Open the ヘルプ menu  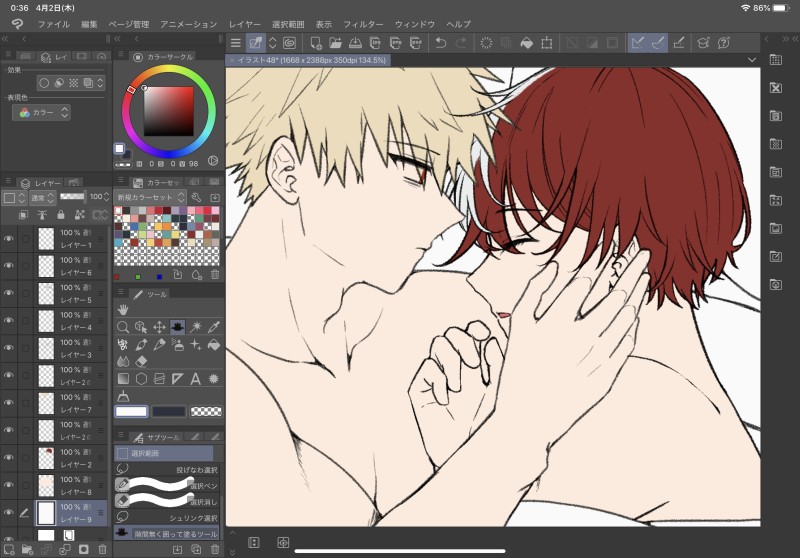[458, 24]
